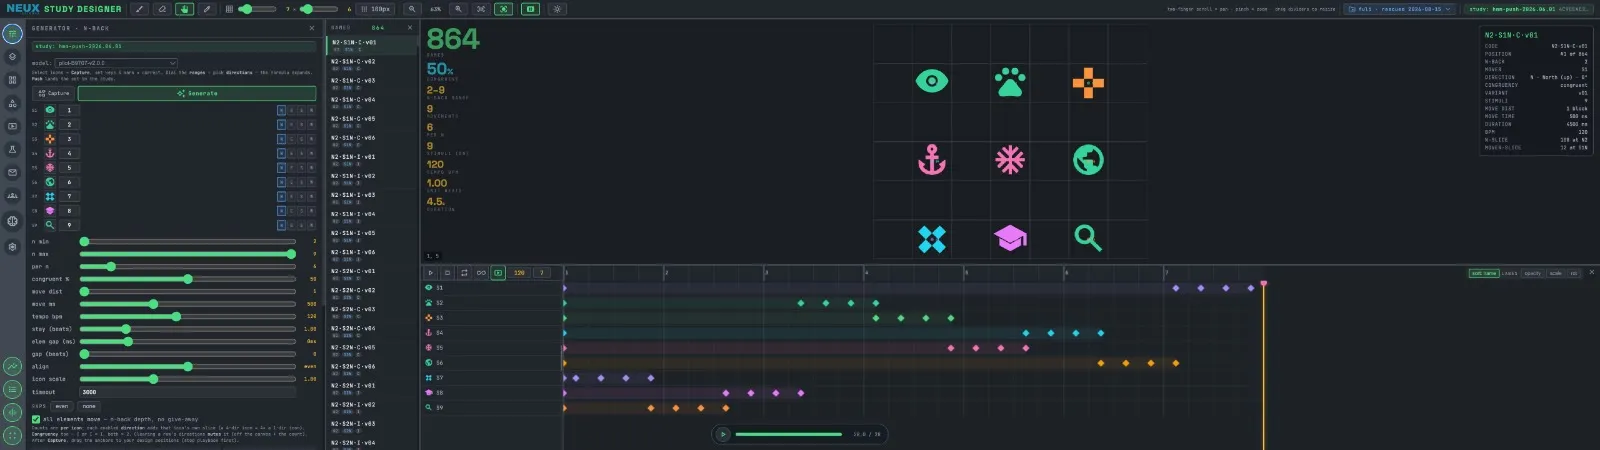Toggle loop button in timeline controls
The height and width of the screenshot is (450, 1600).
[x=464, y=272]
